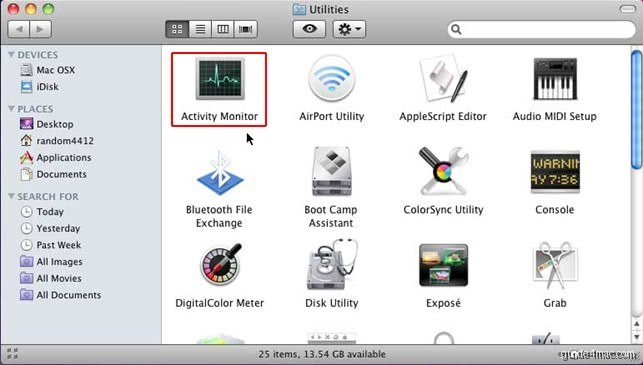
Task: Go forward with the right arrow button
Action: coord(40,29)
